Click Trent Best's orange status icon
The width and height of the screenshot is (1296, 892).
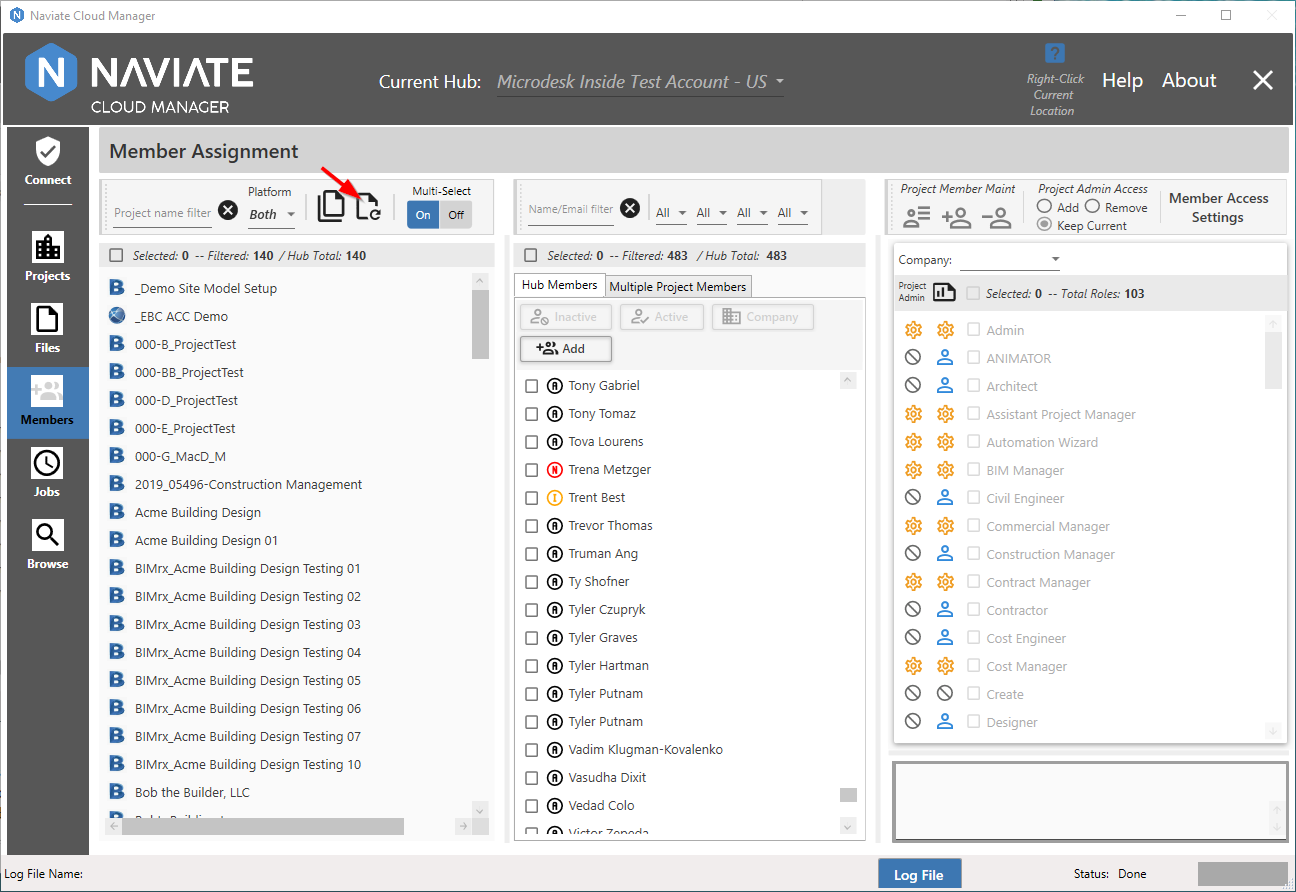click(555, 498)
